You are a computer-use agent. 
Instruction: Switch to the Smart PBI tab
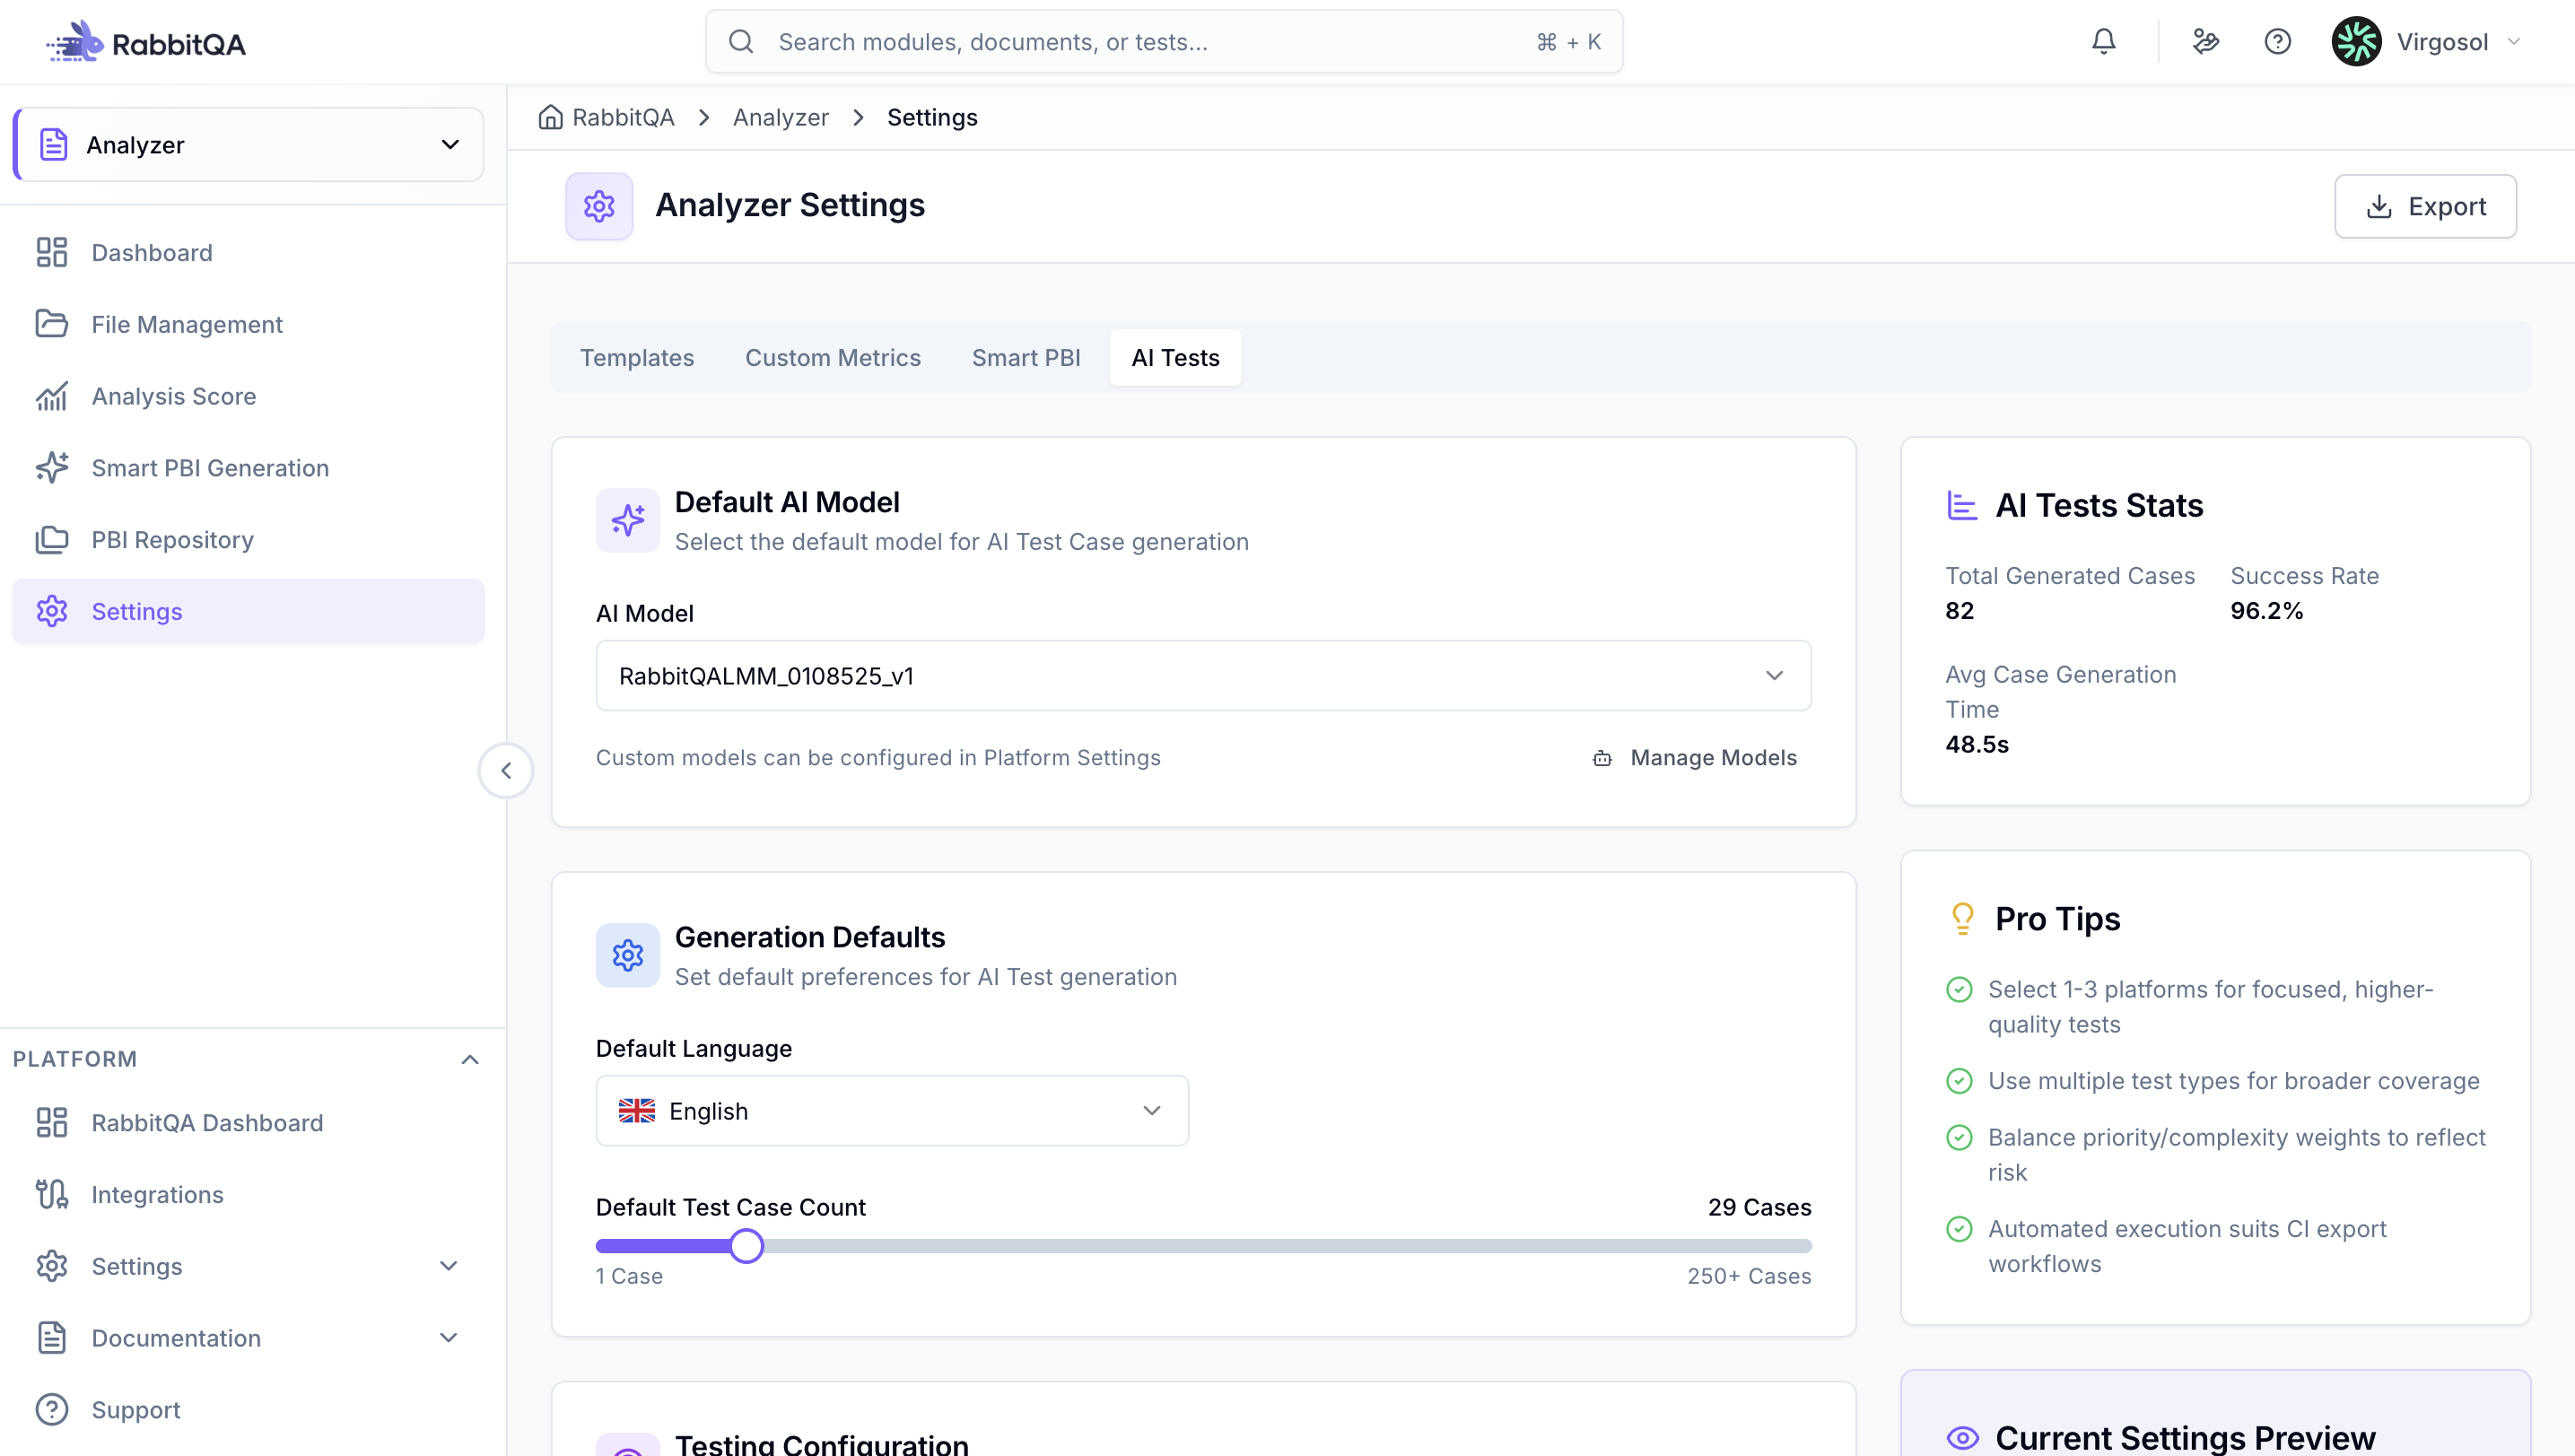(1026, 357)
